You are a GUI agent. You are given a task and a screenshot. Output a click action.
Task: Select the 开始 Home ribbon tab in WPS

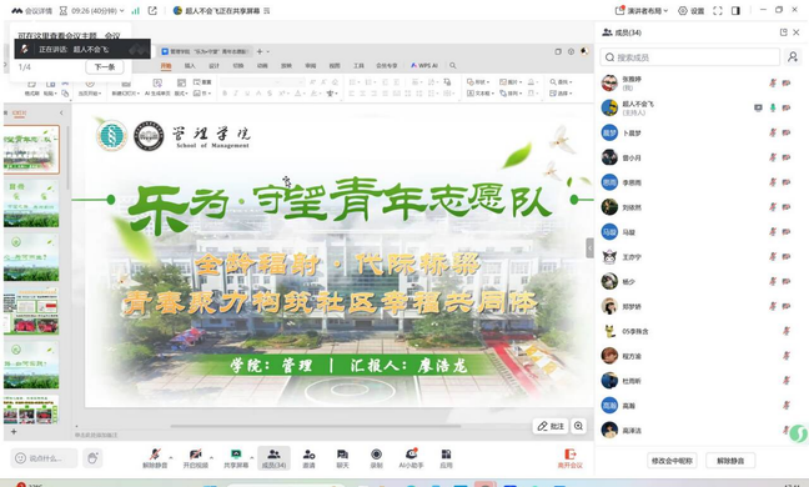pyautogui.click(x=166, y=66)
